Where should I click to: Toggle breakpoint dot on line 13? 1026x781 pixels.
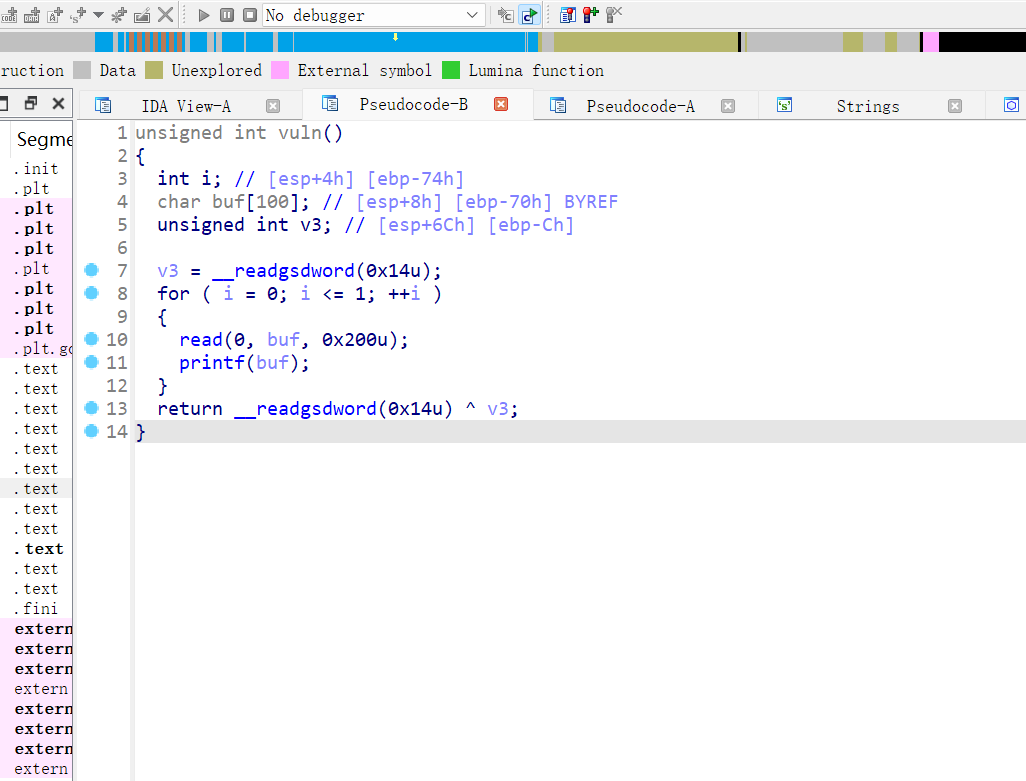click(x=92, y=408)
